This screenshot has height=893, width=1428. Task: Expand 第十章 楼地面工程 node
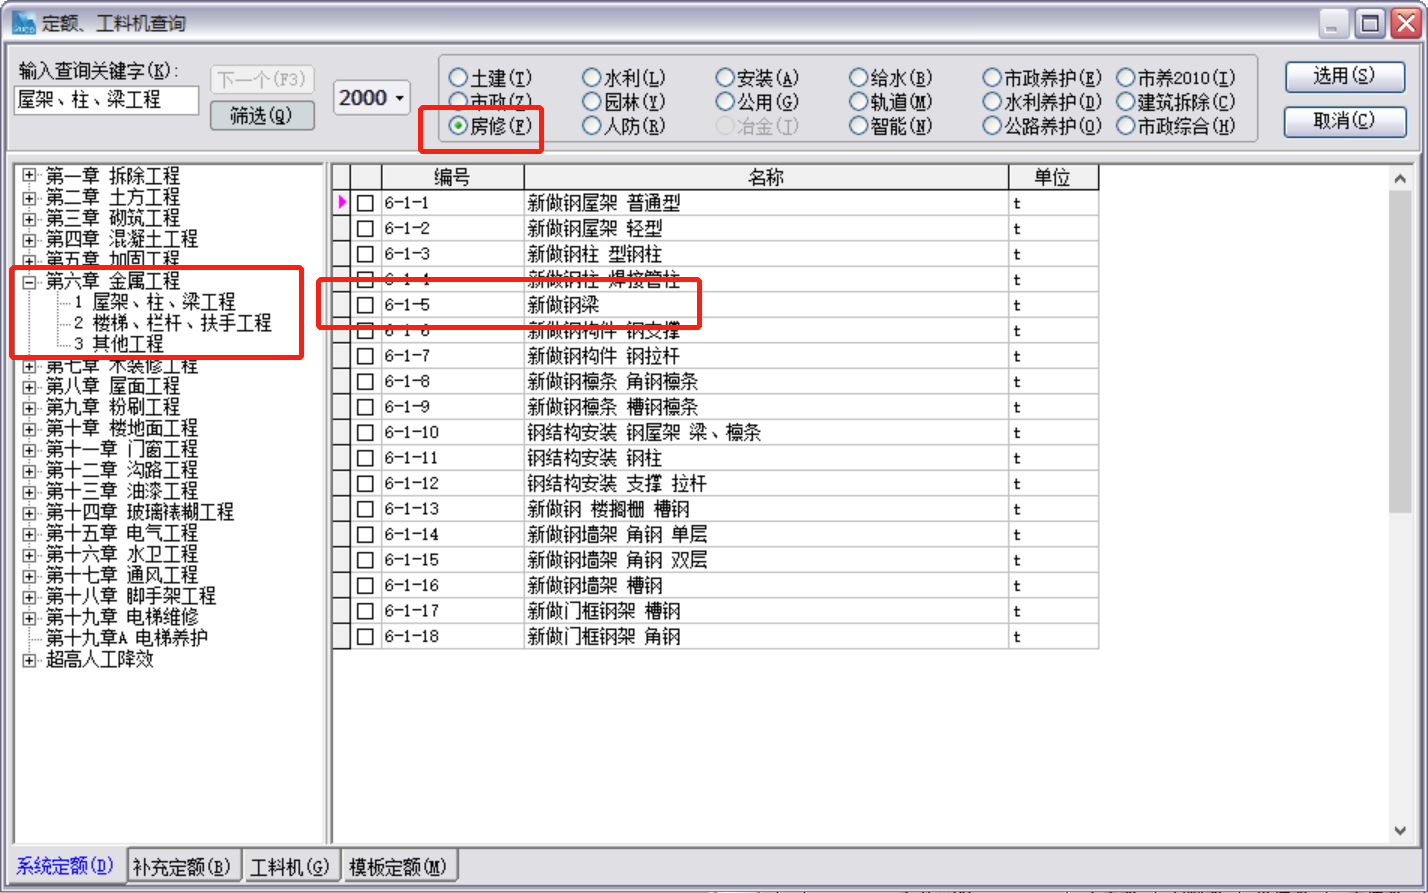click(29, 428)
